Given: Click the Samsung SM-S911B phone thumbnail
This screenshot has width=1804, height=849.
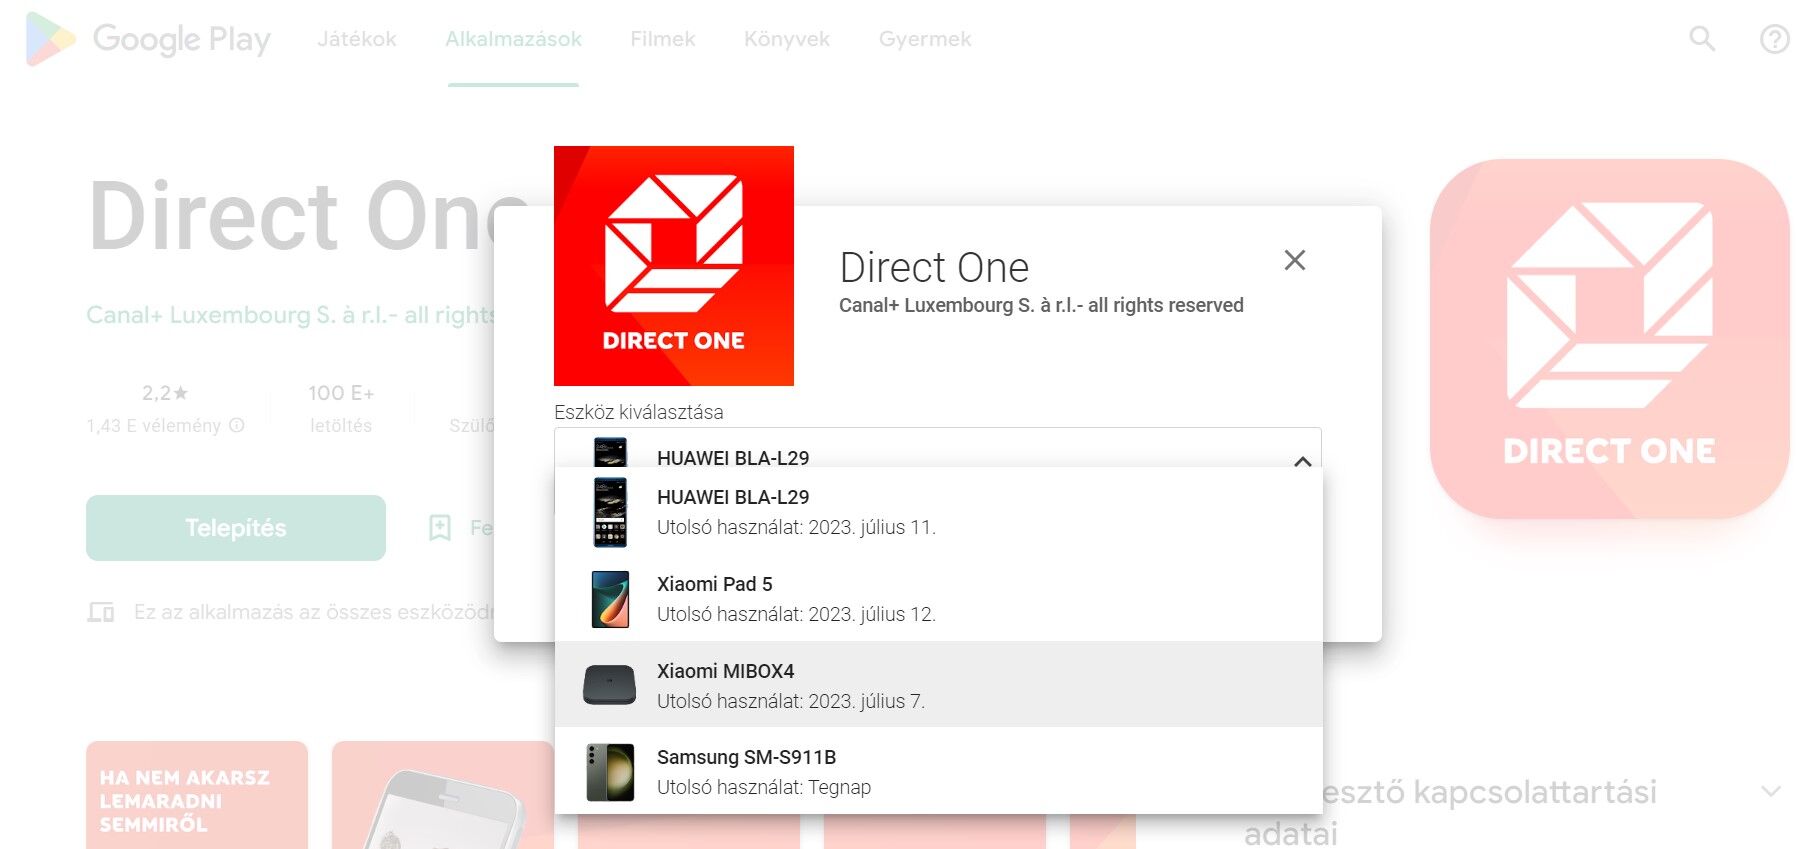Looking at the screenshot, I should pyautogui.click(x=610, y=772).
